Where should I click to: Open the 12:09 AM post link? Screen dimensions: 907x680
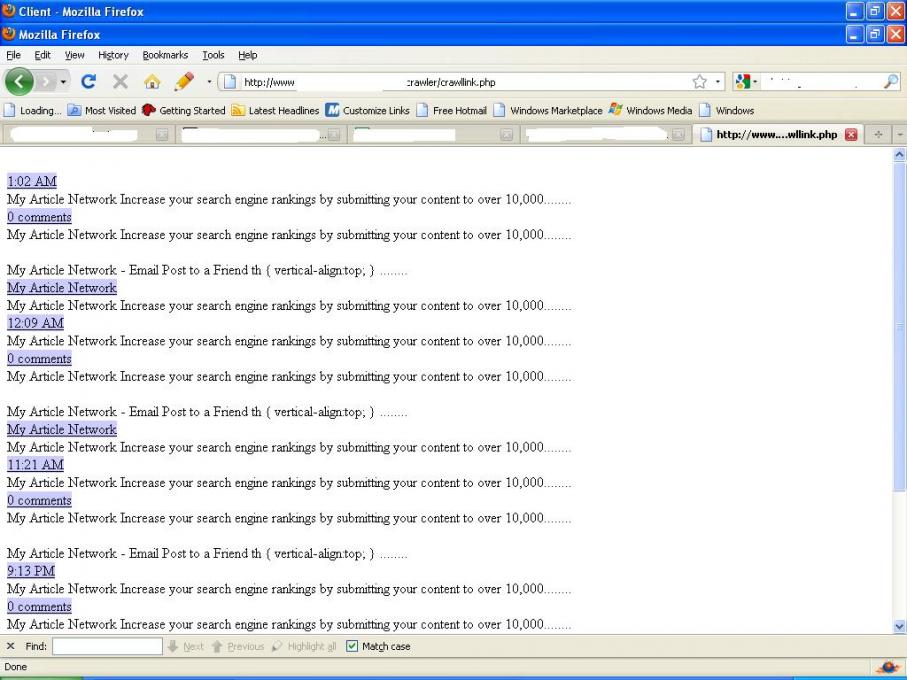pos(35,323)
